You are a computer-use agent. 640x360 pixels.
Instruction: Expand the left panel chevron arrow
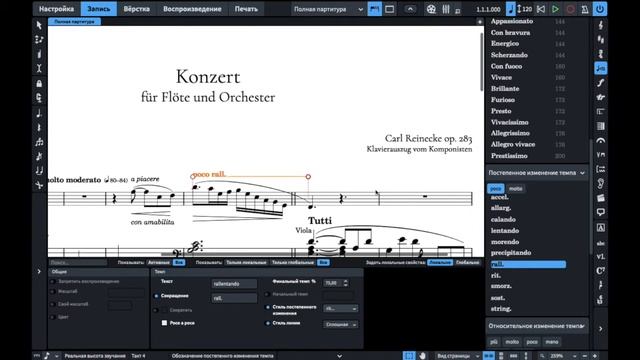[x=39, y=271]
